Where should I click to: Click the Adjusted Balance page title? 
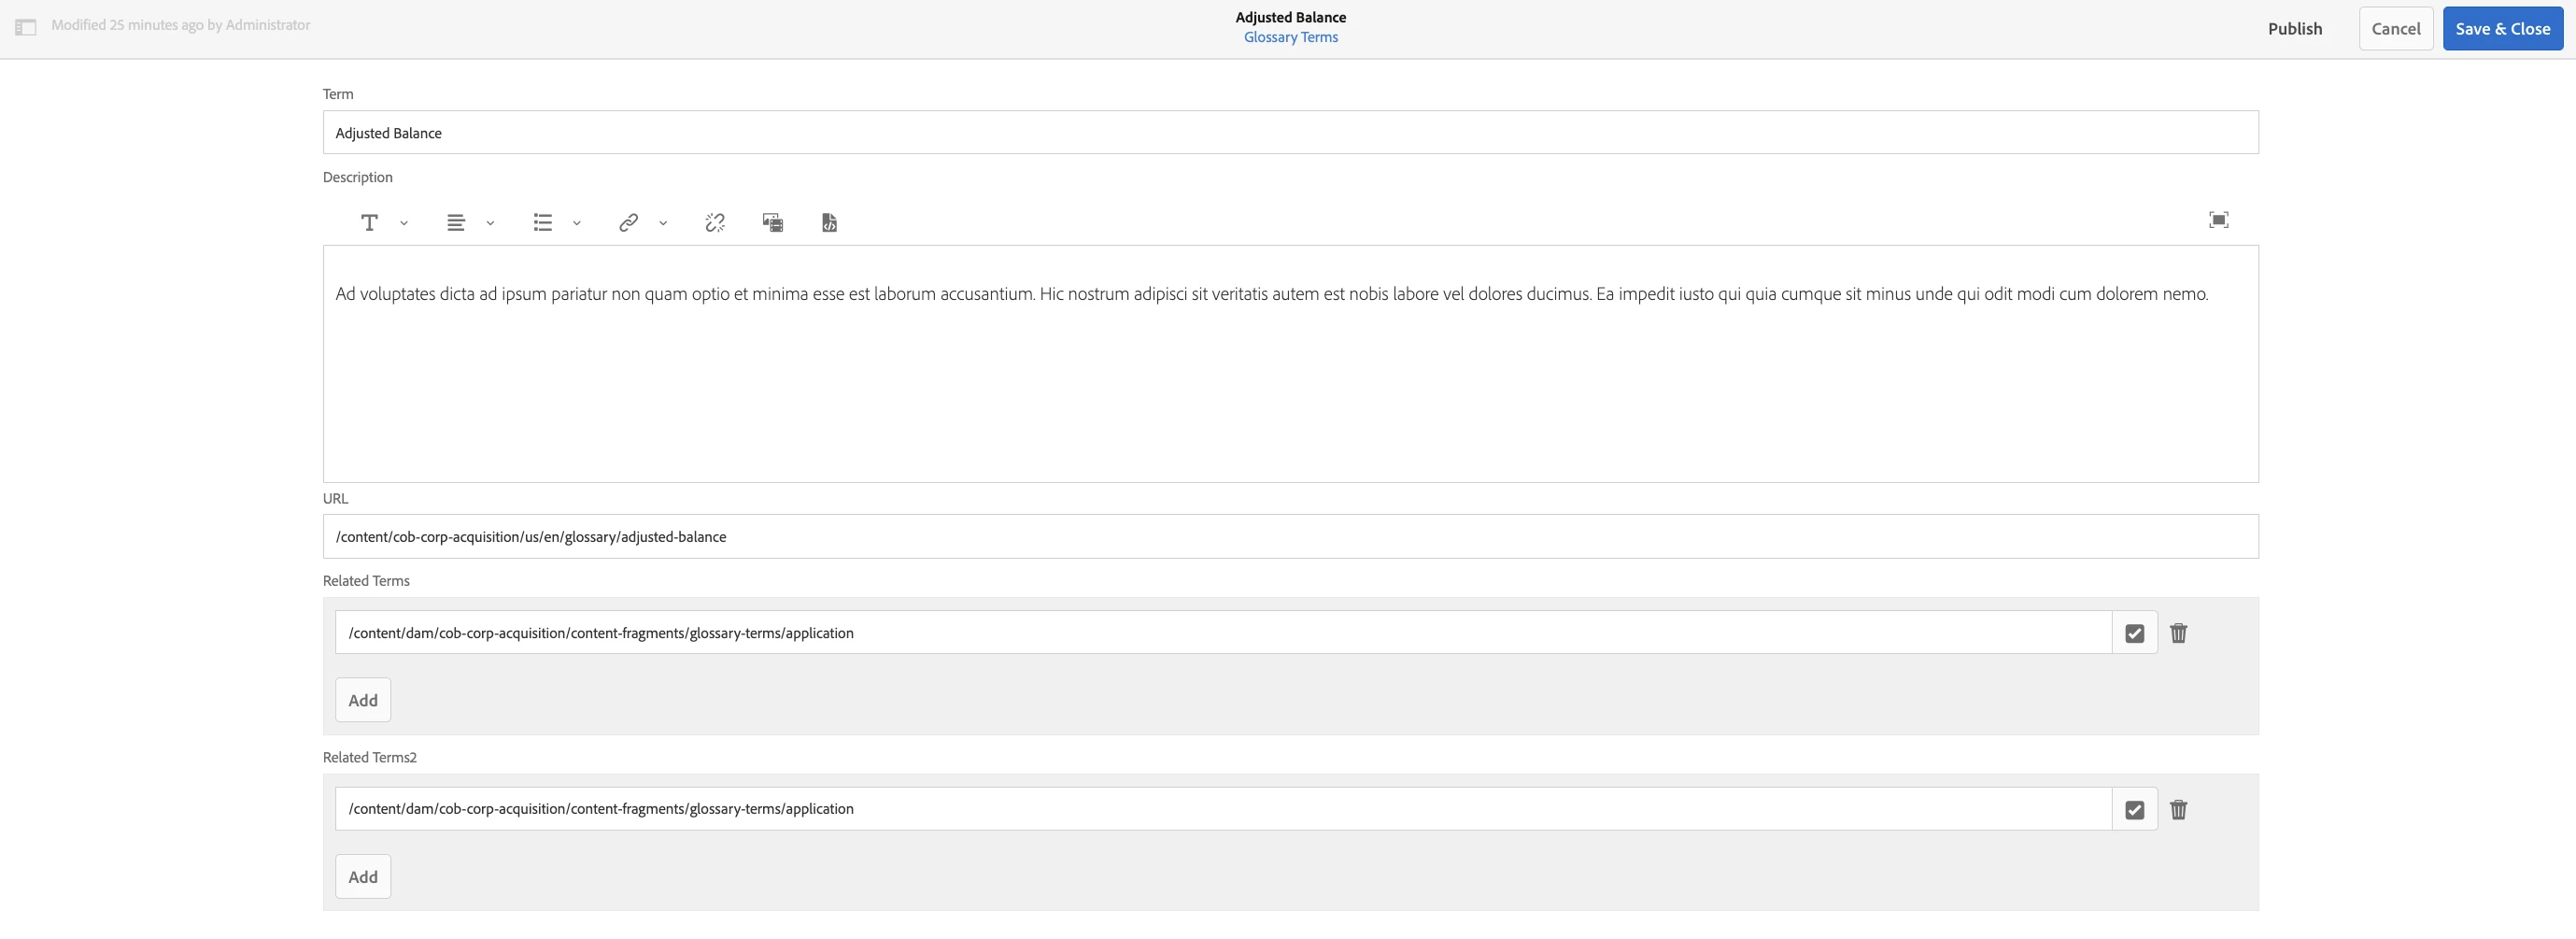[x=1290, y=17]
